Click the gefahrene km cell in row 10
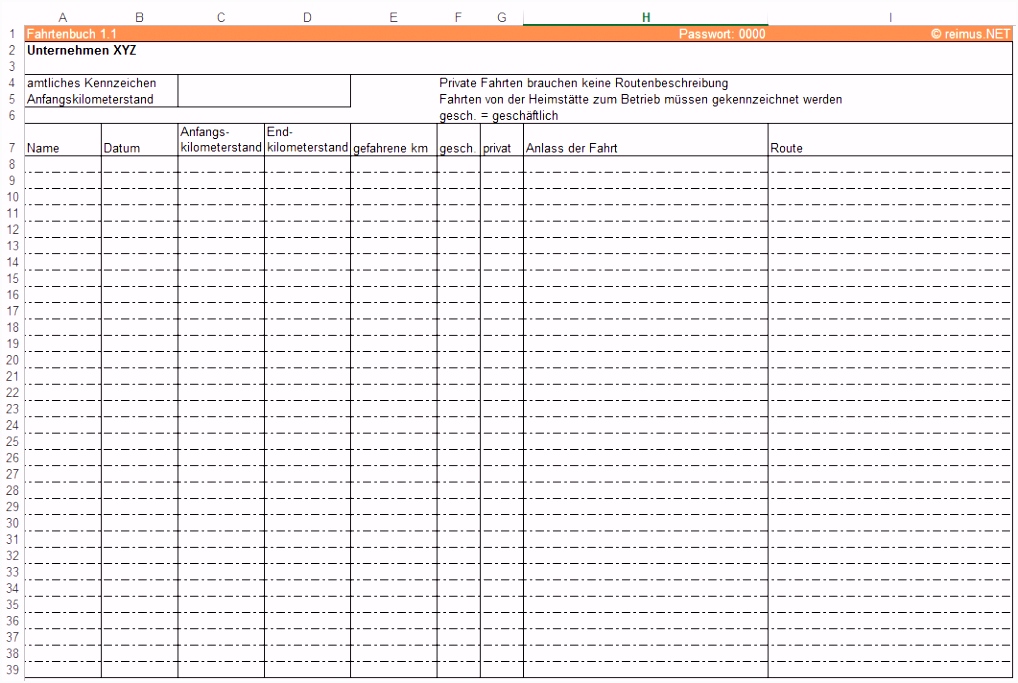1018x683 pixels. point(393,197)
